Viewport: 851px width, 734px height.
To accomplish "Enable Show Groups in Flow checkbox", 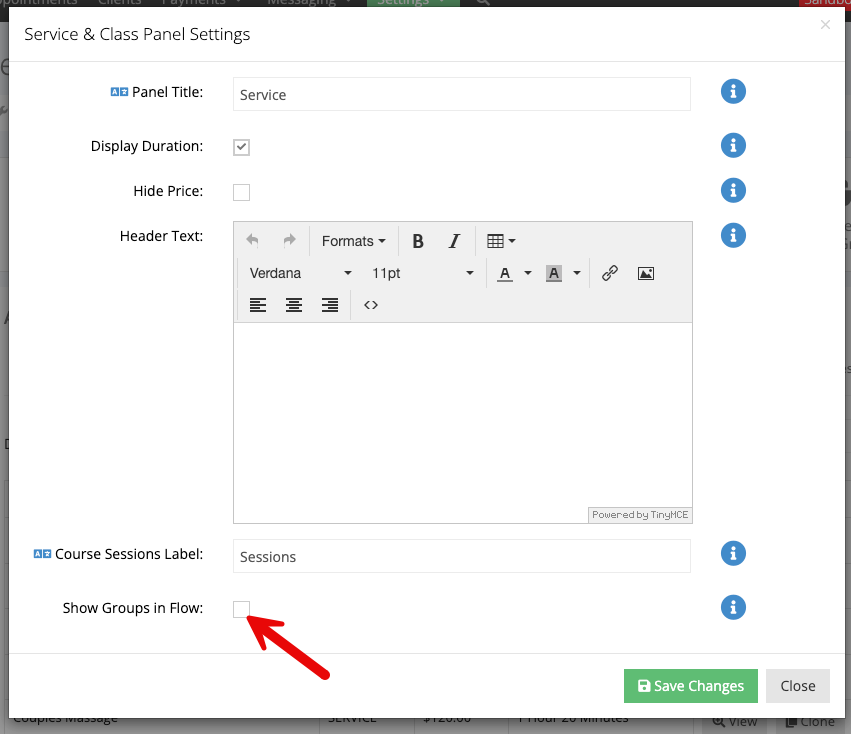I will pyautogui.click(x=242, y=609).
